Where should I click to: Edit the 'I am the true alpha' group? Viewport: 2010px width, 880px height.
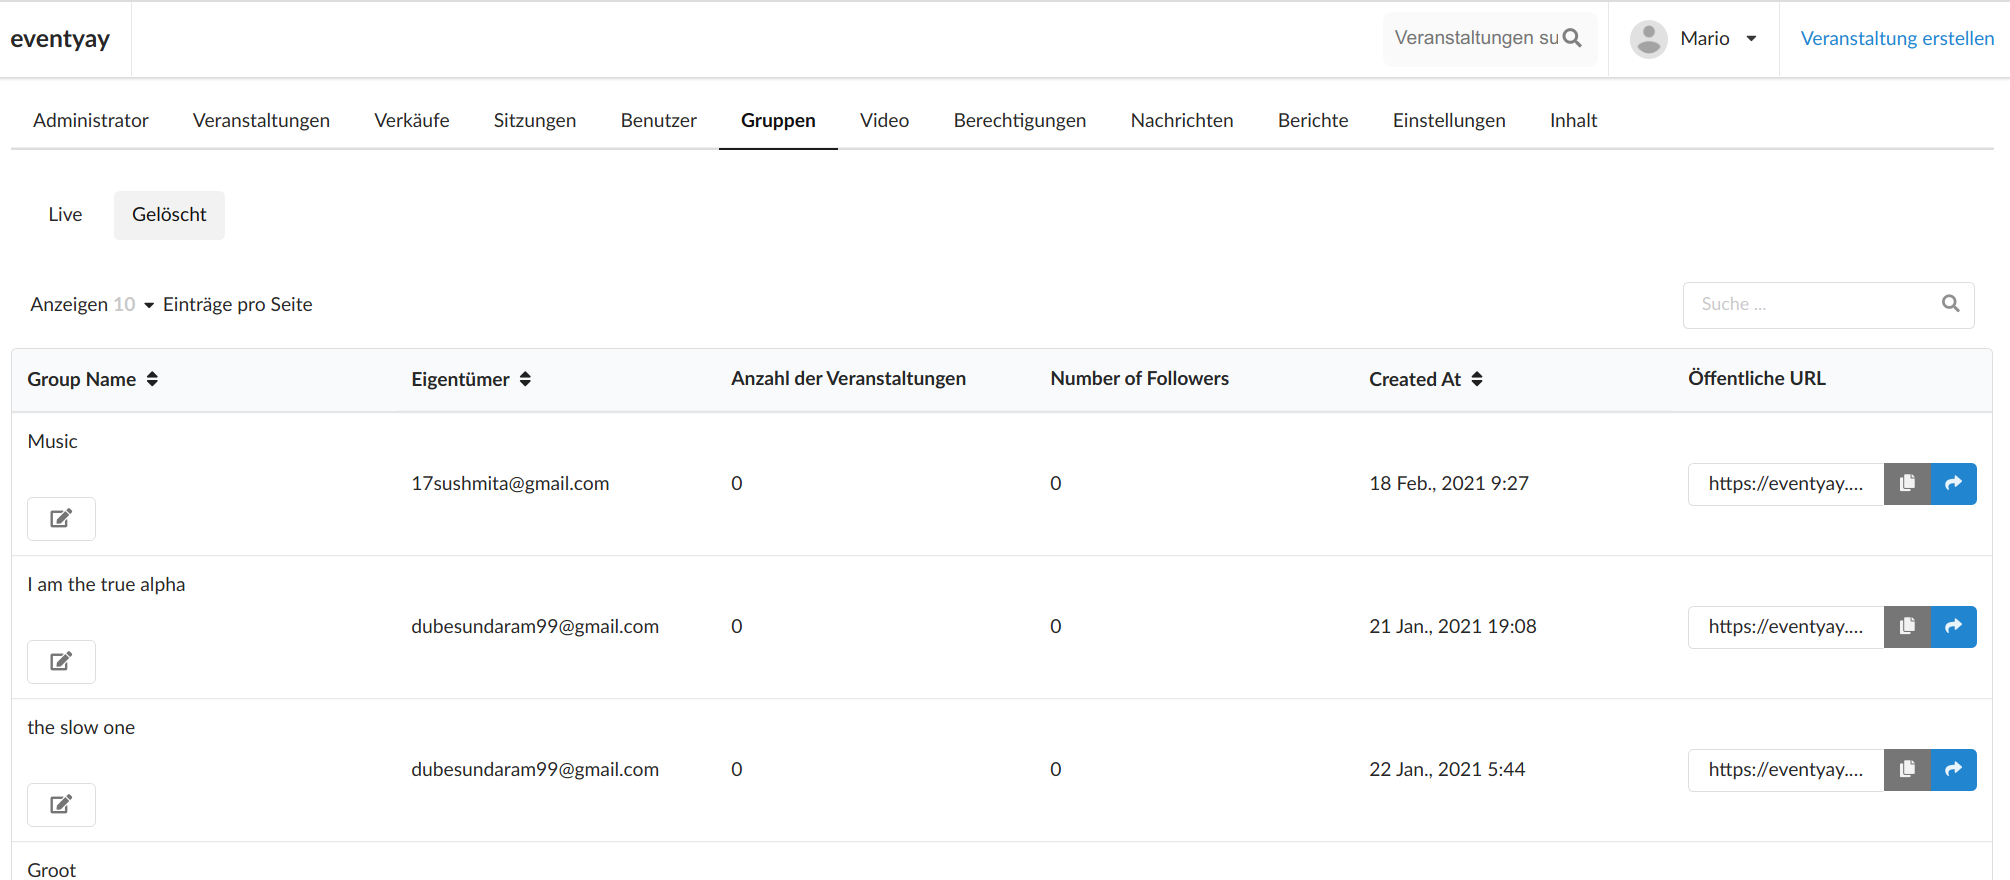(x=61, y=662)
